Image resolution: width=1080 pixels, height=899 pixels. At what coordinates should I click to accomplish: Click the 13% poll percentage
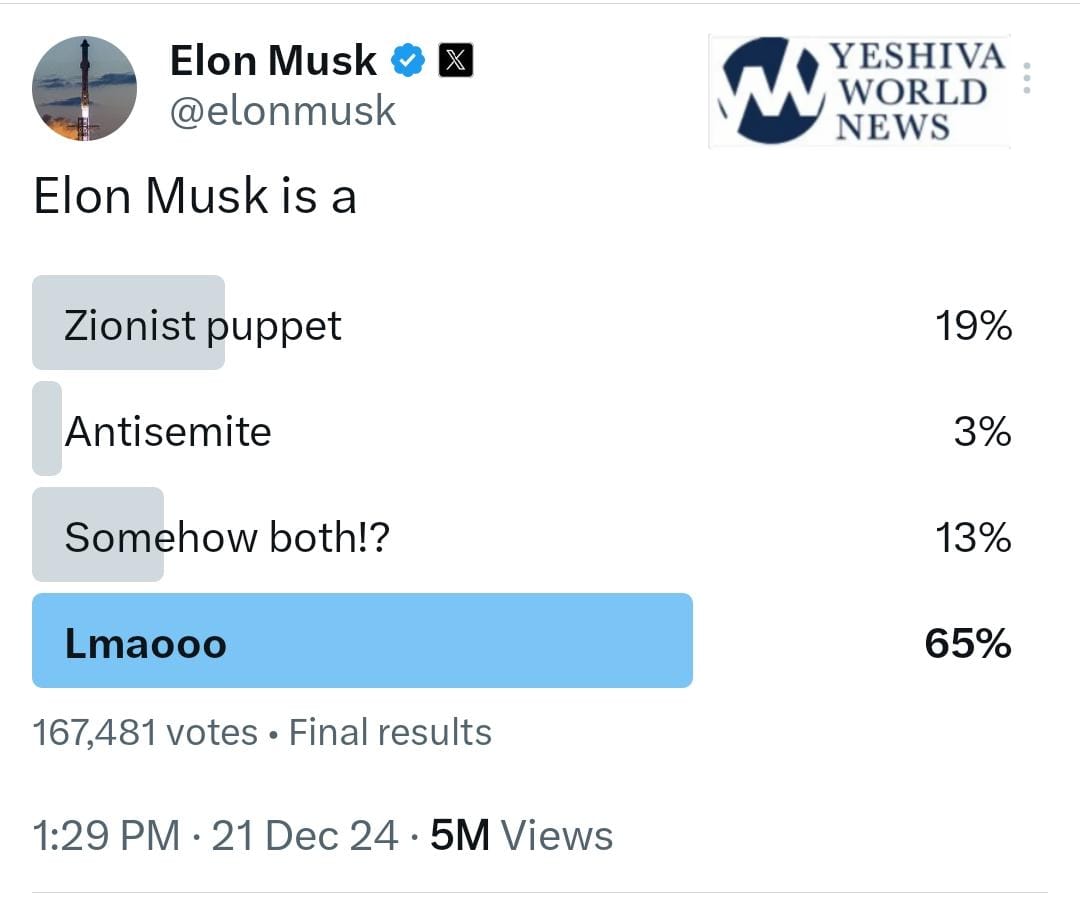973,538
